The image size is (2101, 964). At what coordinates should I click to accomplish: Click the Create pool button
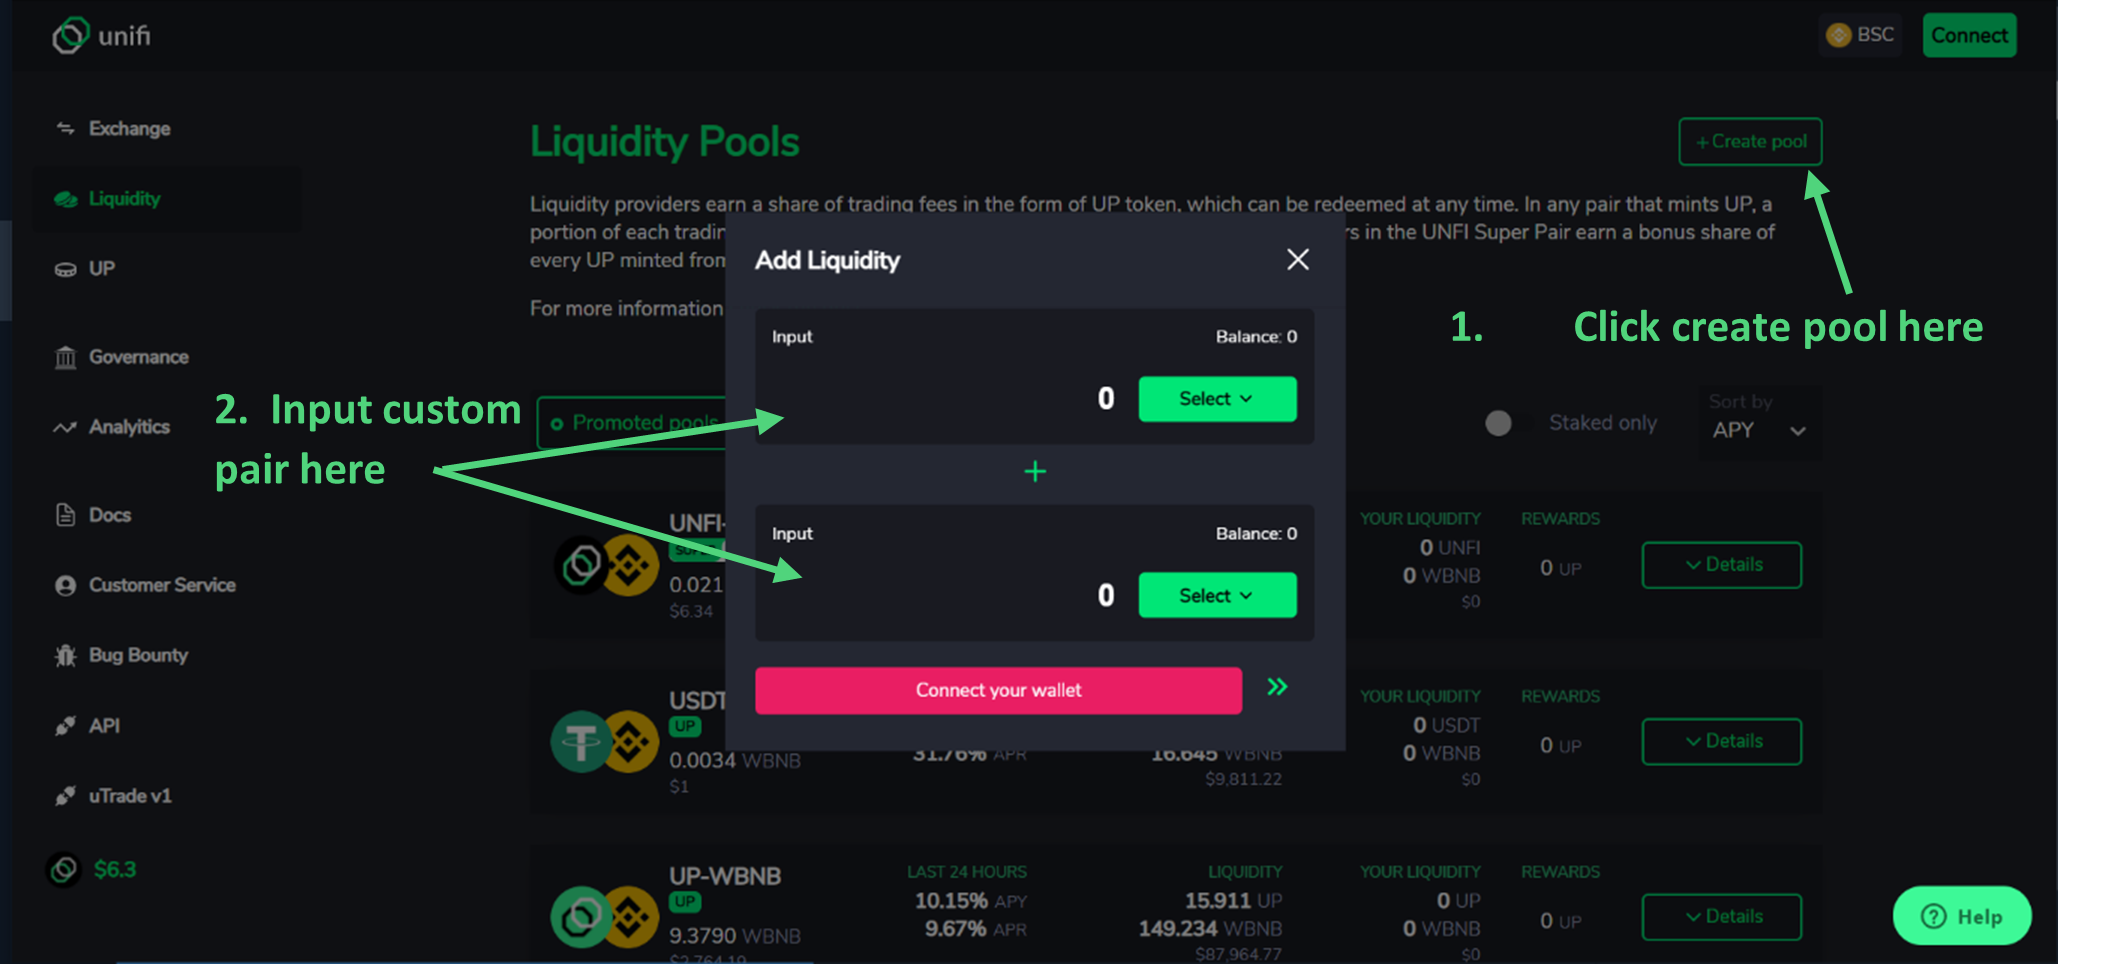[1750, 142]
